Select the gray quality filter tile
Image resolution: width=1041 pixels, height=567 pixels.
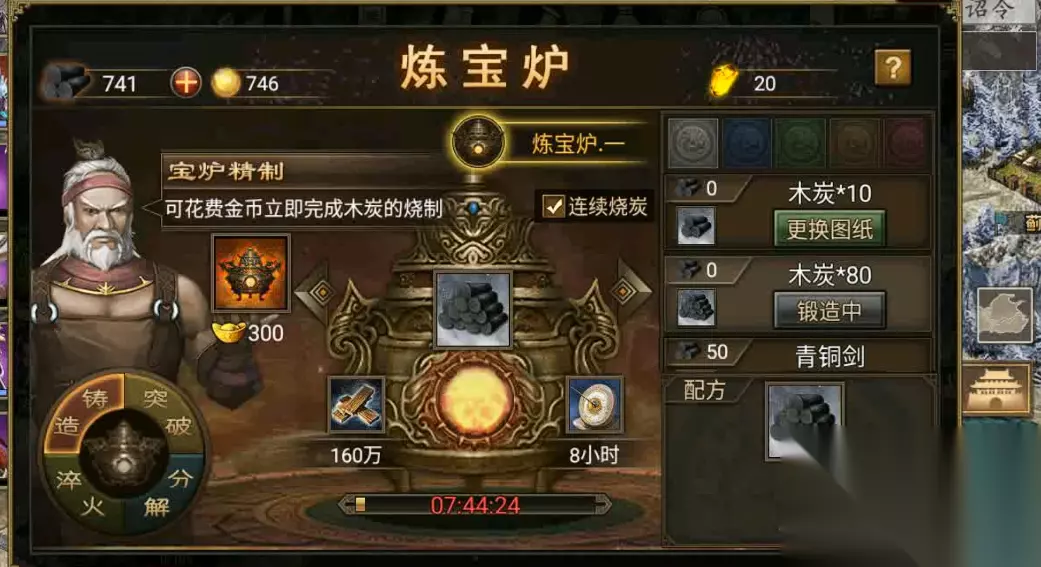(x=692, y=143)
